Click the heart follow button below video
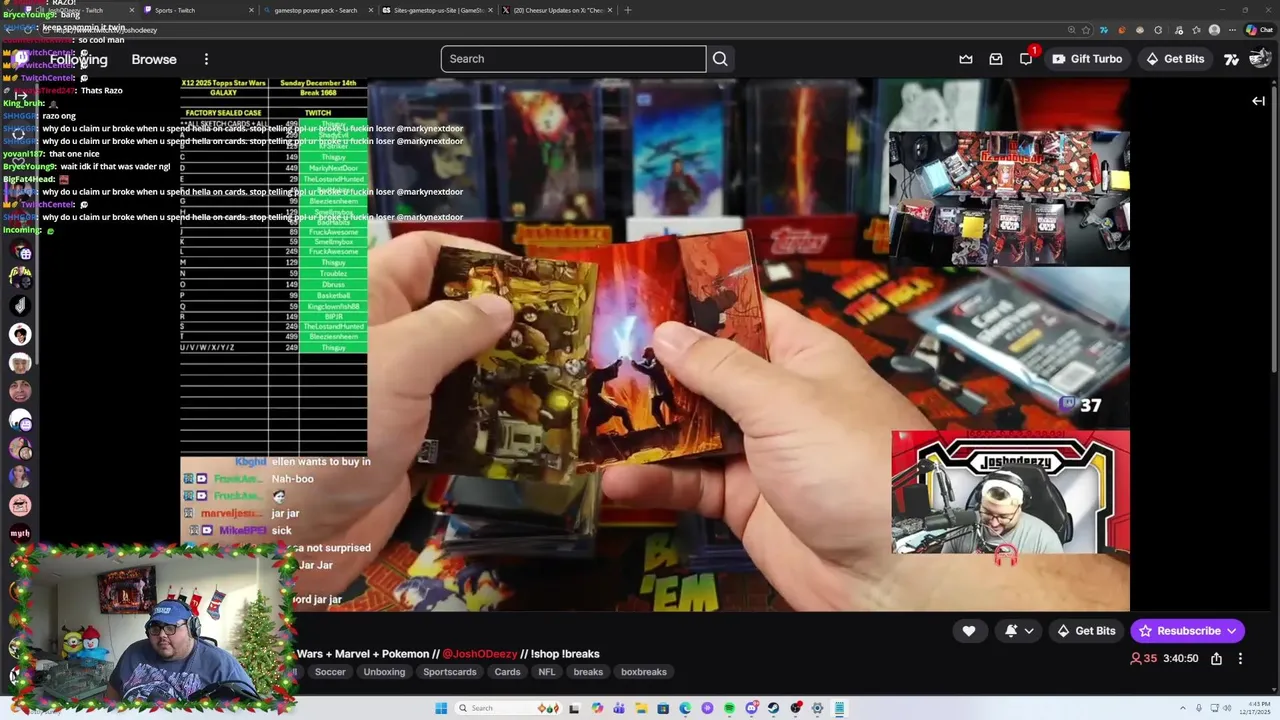Screen dimensions: 1280x720 968,631
